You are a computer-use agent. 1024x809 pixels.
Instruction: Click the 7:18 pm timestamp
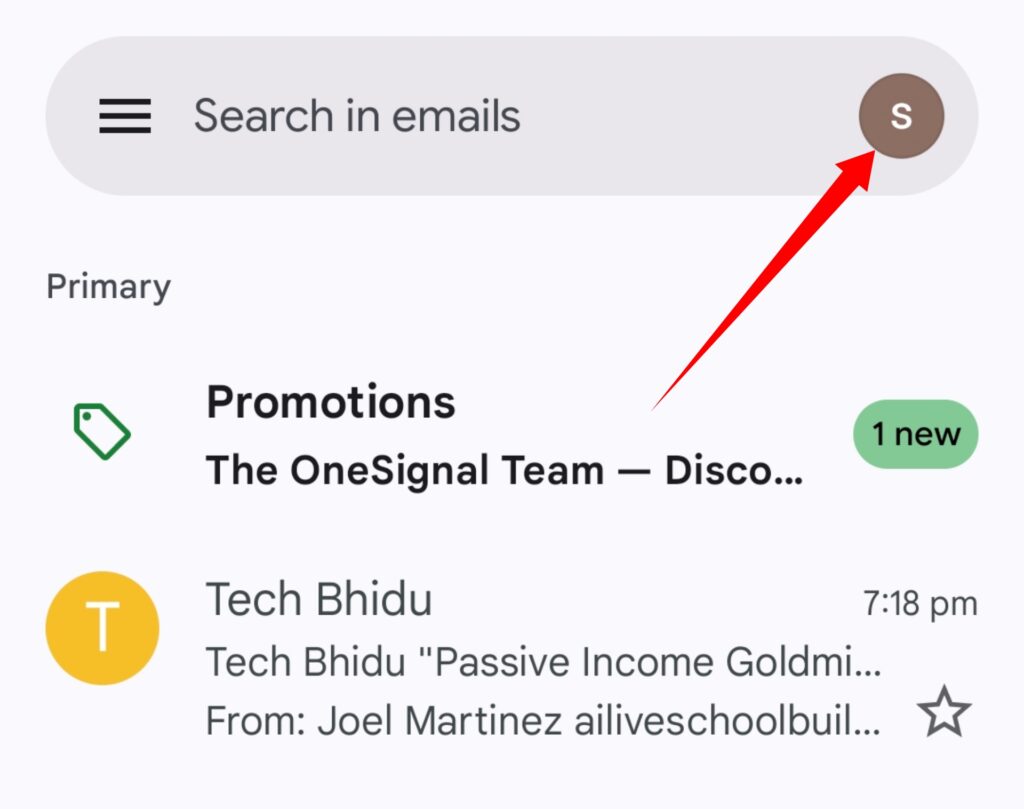(x=920, y=603)
